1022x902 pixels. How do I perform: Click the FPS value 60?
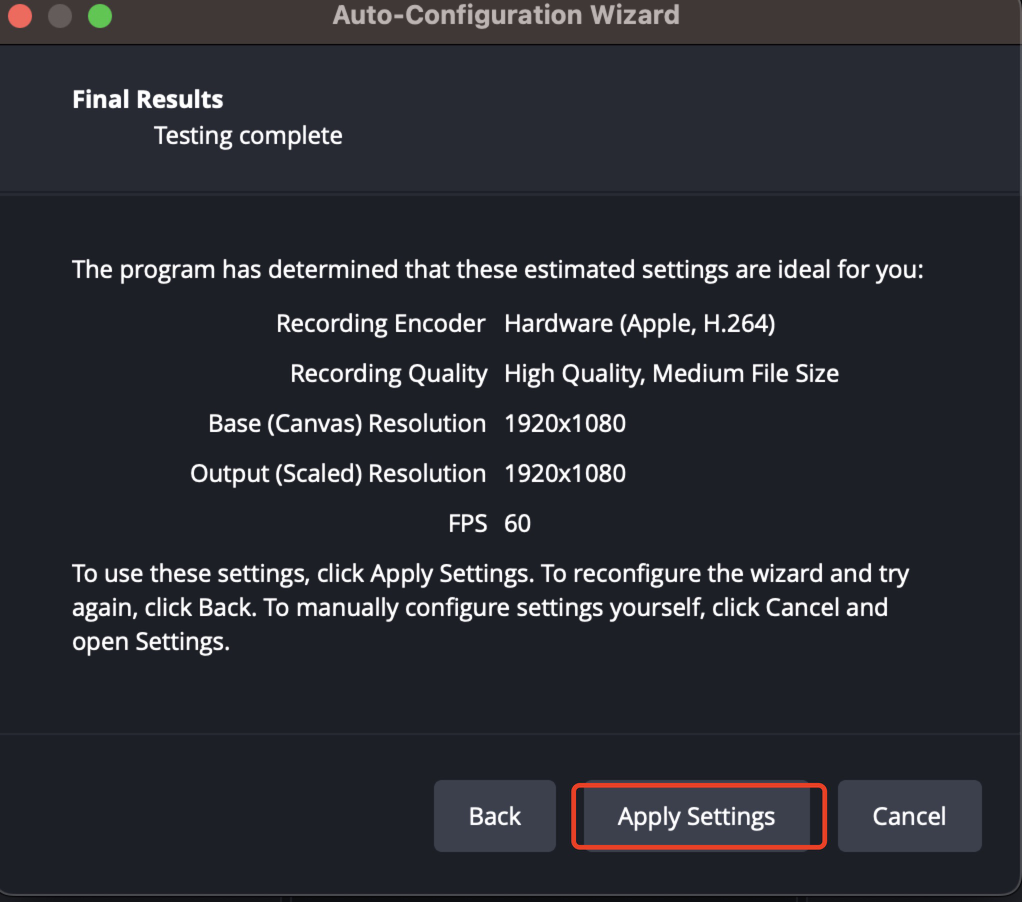pos(518,523)
